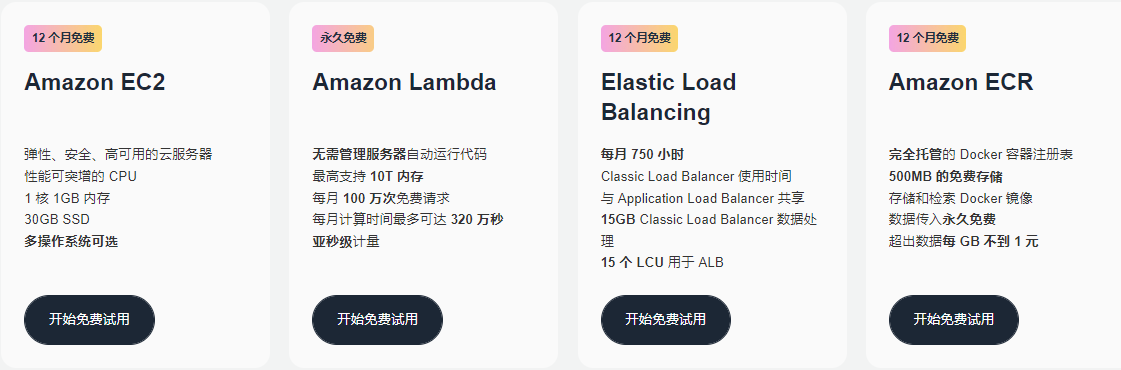This screenshot has width=1121, height=370.
Task: Select the 永久免费 badge on Lambda card
Action: pyautogui.click(x=343, y=39)
